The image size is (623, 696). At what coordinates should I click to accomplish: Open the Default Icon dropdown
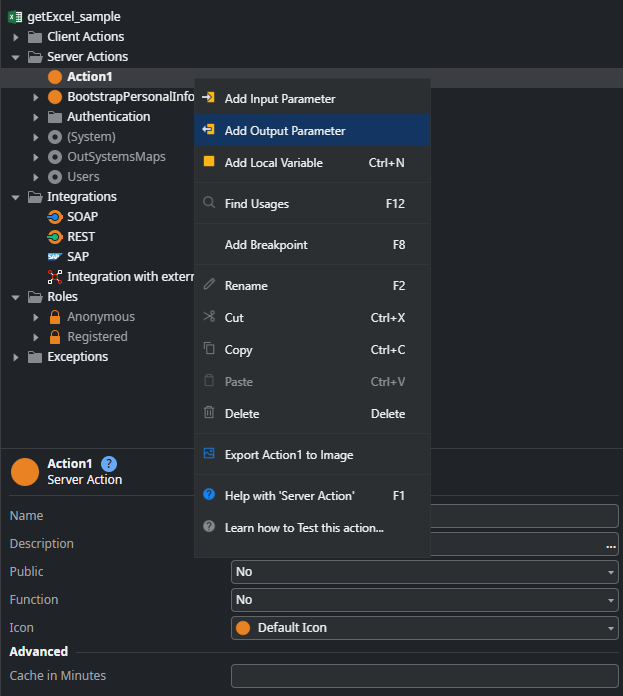pos(425,628)
